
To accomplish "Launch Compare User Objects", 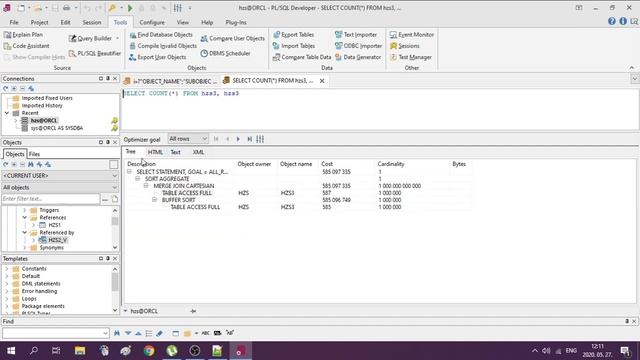I will 233,38.
